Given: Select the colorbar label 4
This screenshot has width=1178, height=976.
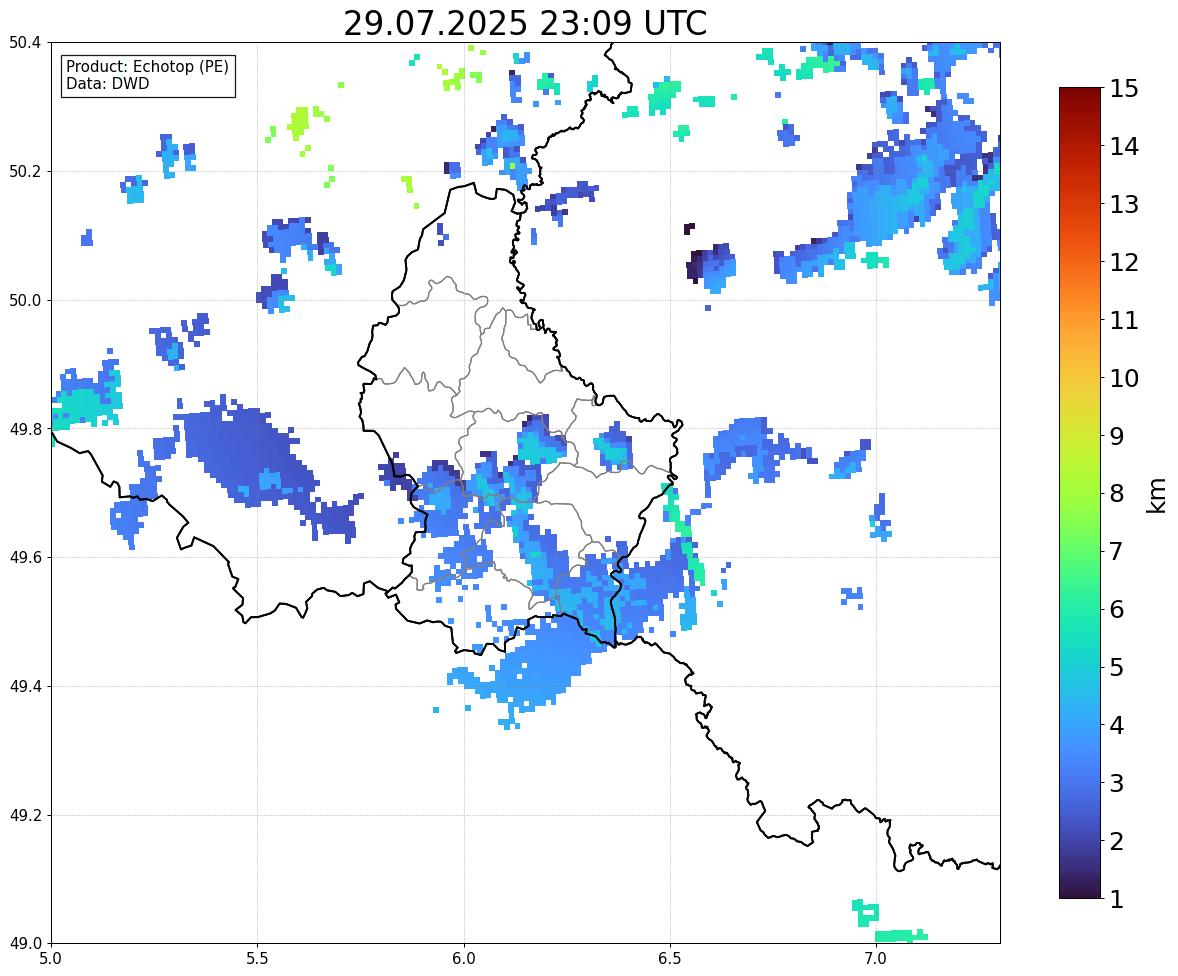Looking at the screenshot, I should click(1117, 725).
